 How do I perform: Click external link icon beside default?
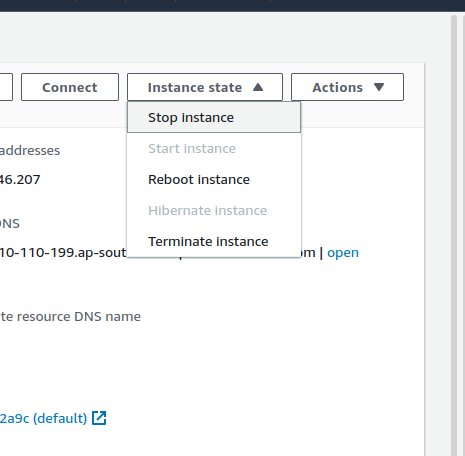click(99, 418)
